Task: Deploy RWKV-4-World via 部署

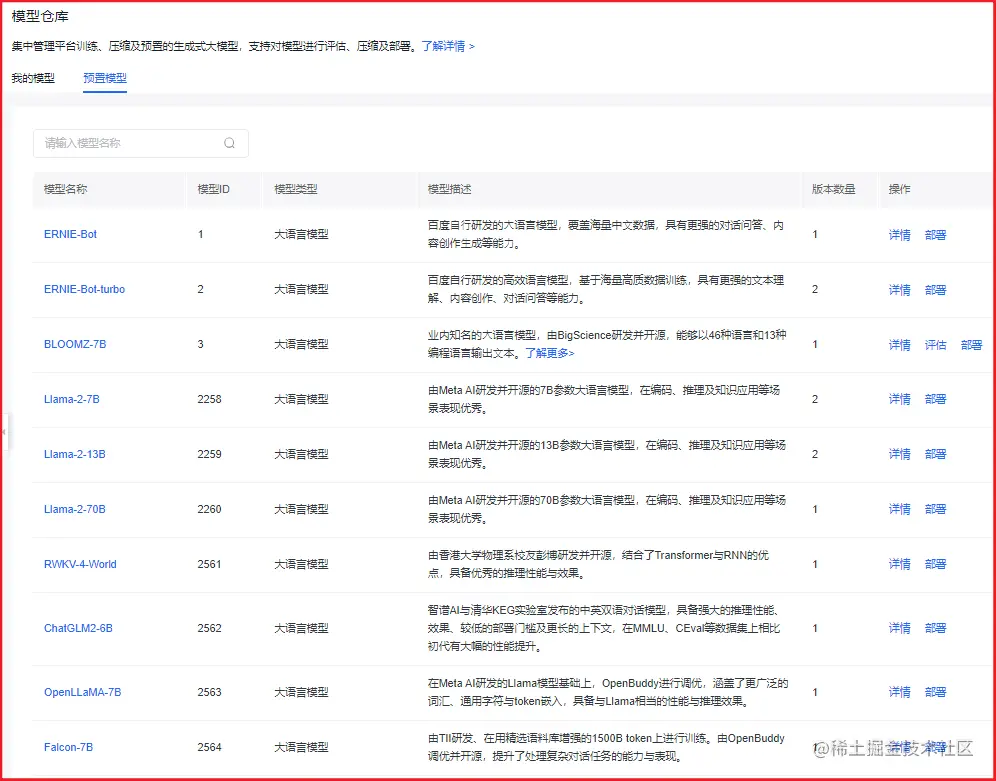Action: tap(936, 564)
